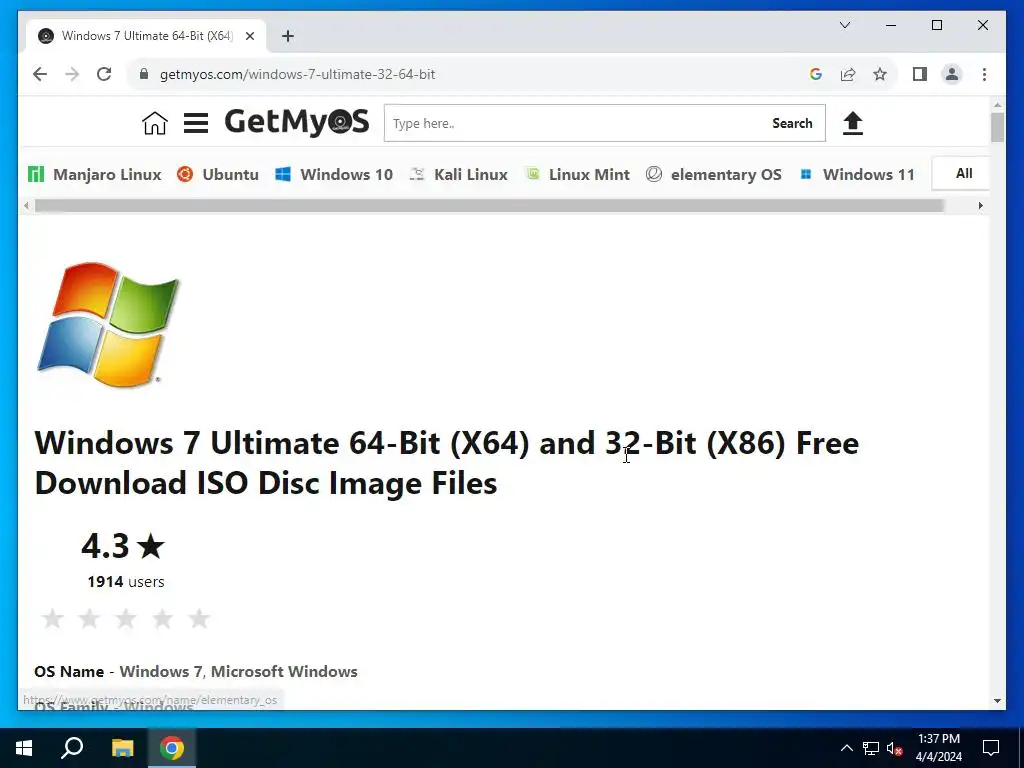Open the tab search dropdown

click(844, 25)
